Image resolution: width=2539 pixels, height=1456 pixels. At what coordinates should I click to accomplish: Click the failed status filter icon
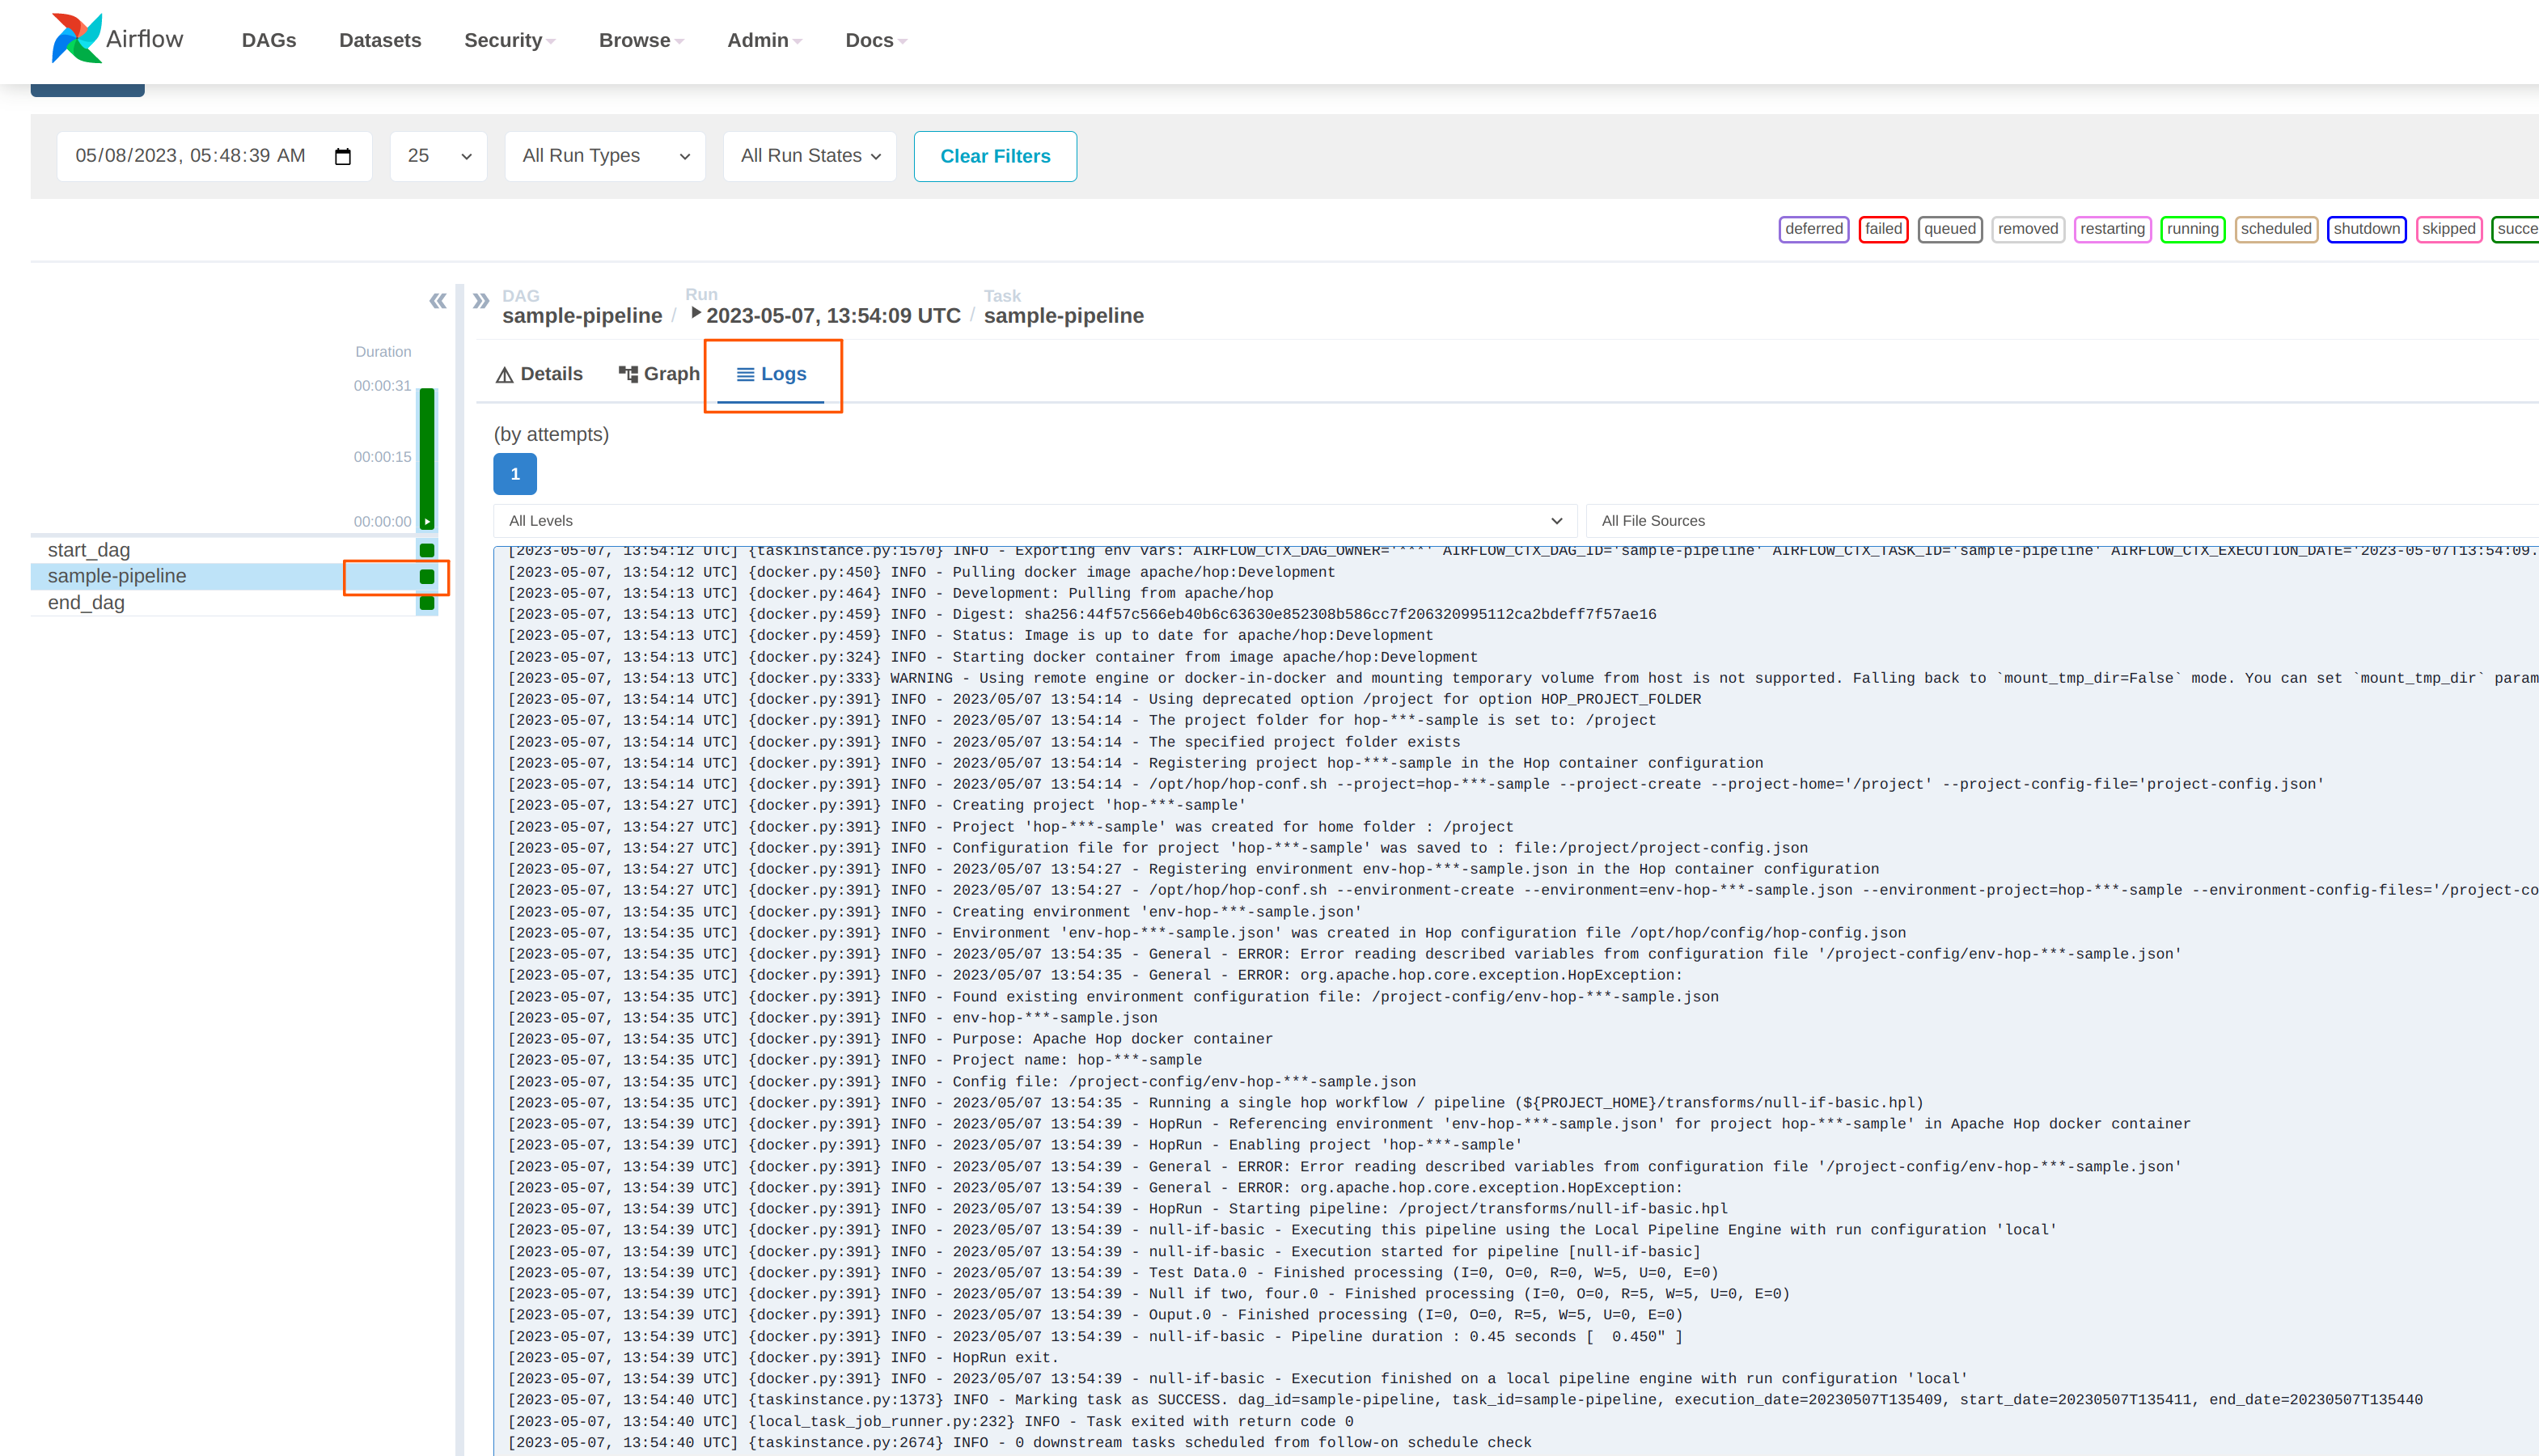[x=1883, y=226]
